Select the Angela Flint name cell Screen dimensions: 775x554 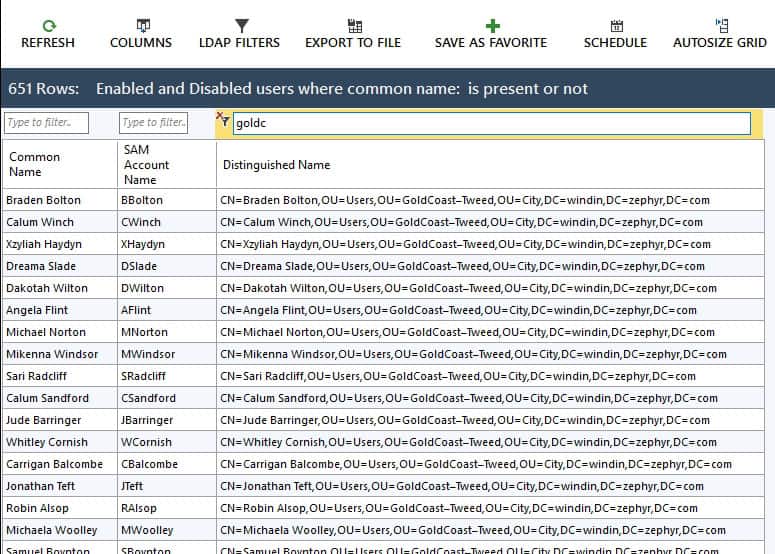pyautogui.click(x=60, y=310)
